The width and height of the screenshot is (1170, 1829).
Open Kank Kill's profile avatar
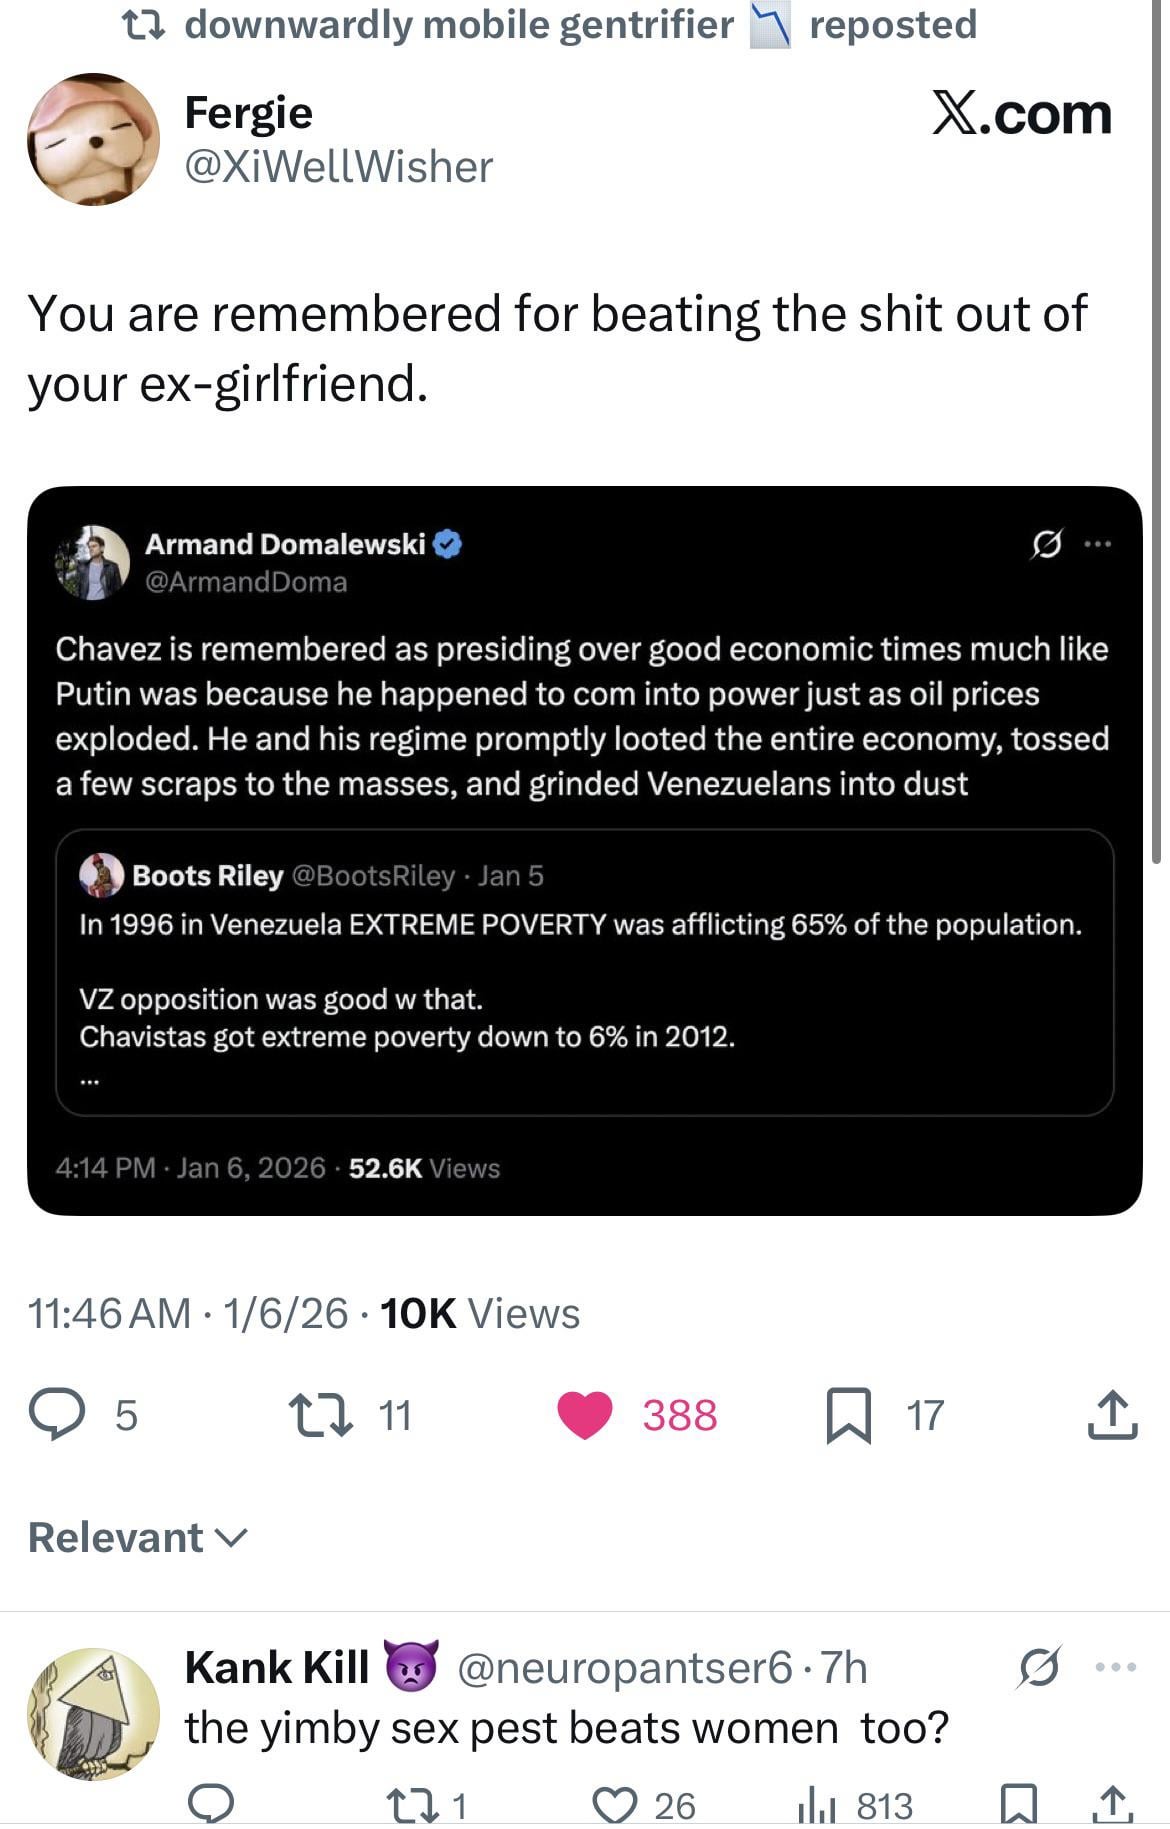93,1714
